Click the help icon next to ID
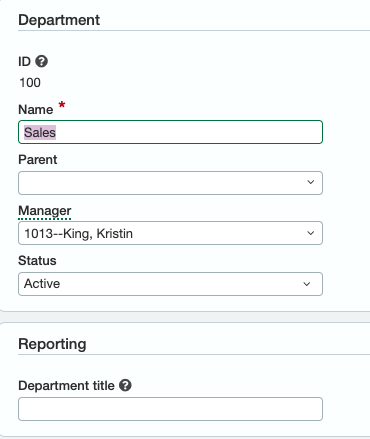 point(42,61)
